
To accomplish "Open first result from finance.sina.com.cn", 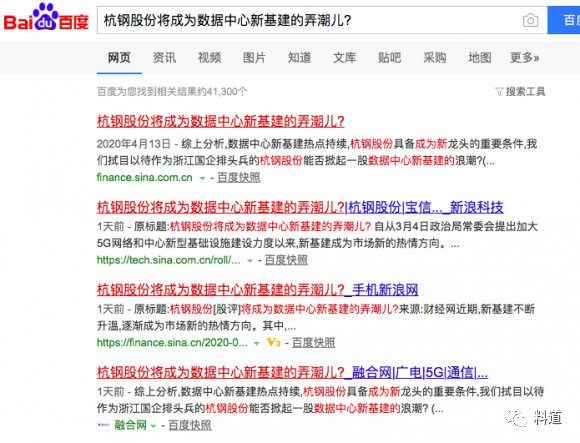I will (221, 121).
